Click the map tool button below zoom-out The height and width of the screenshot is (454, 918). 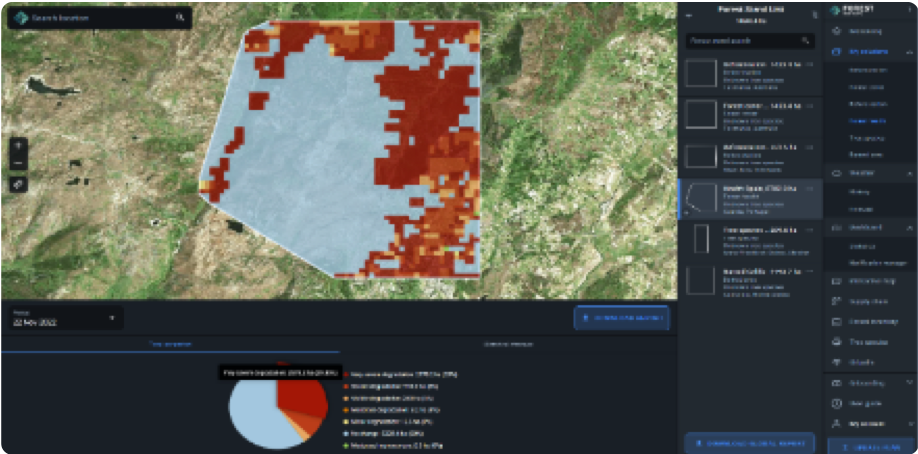point(20,185)
